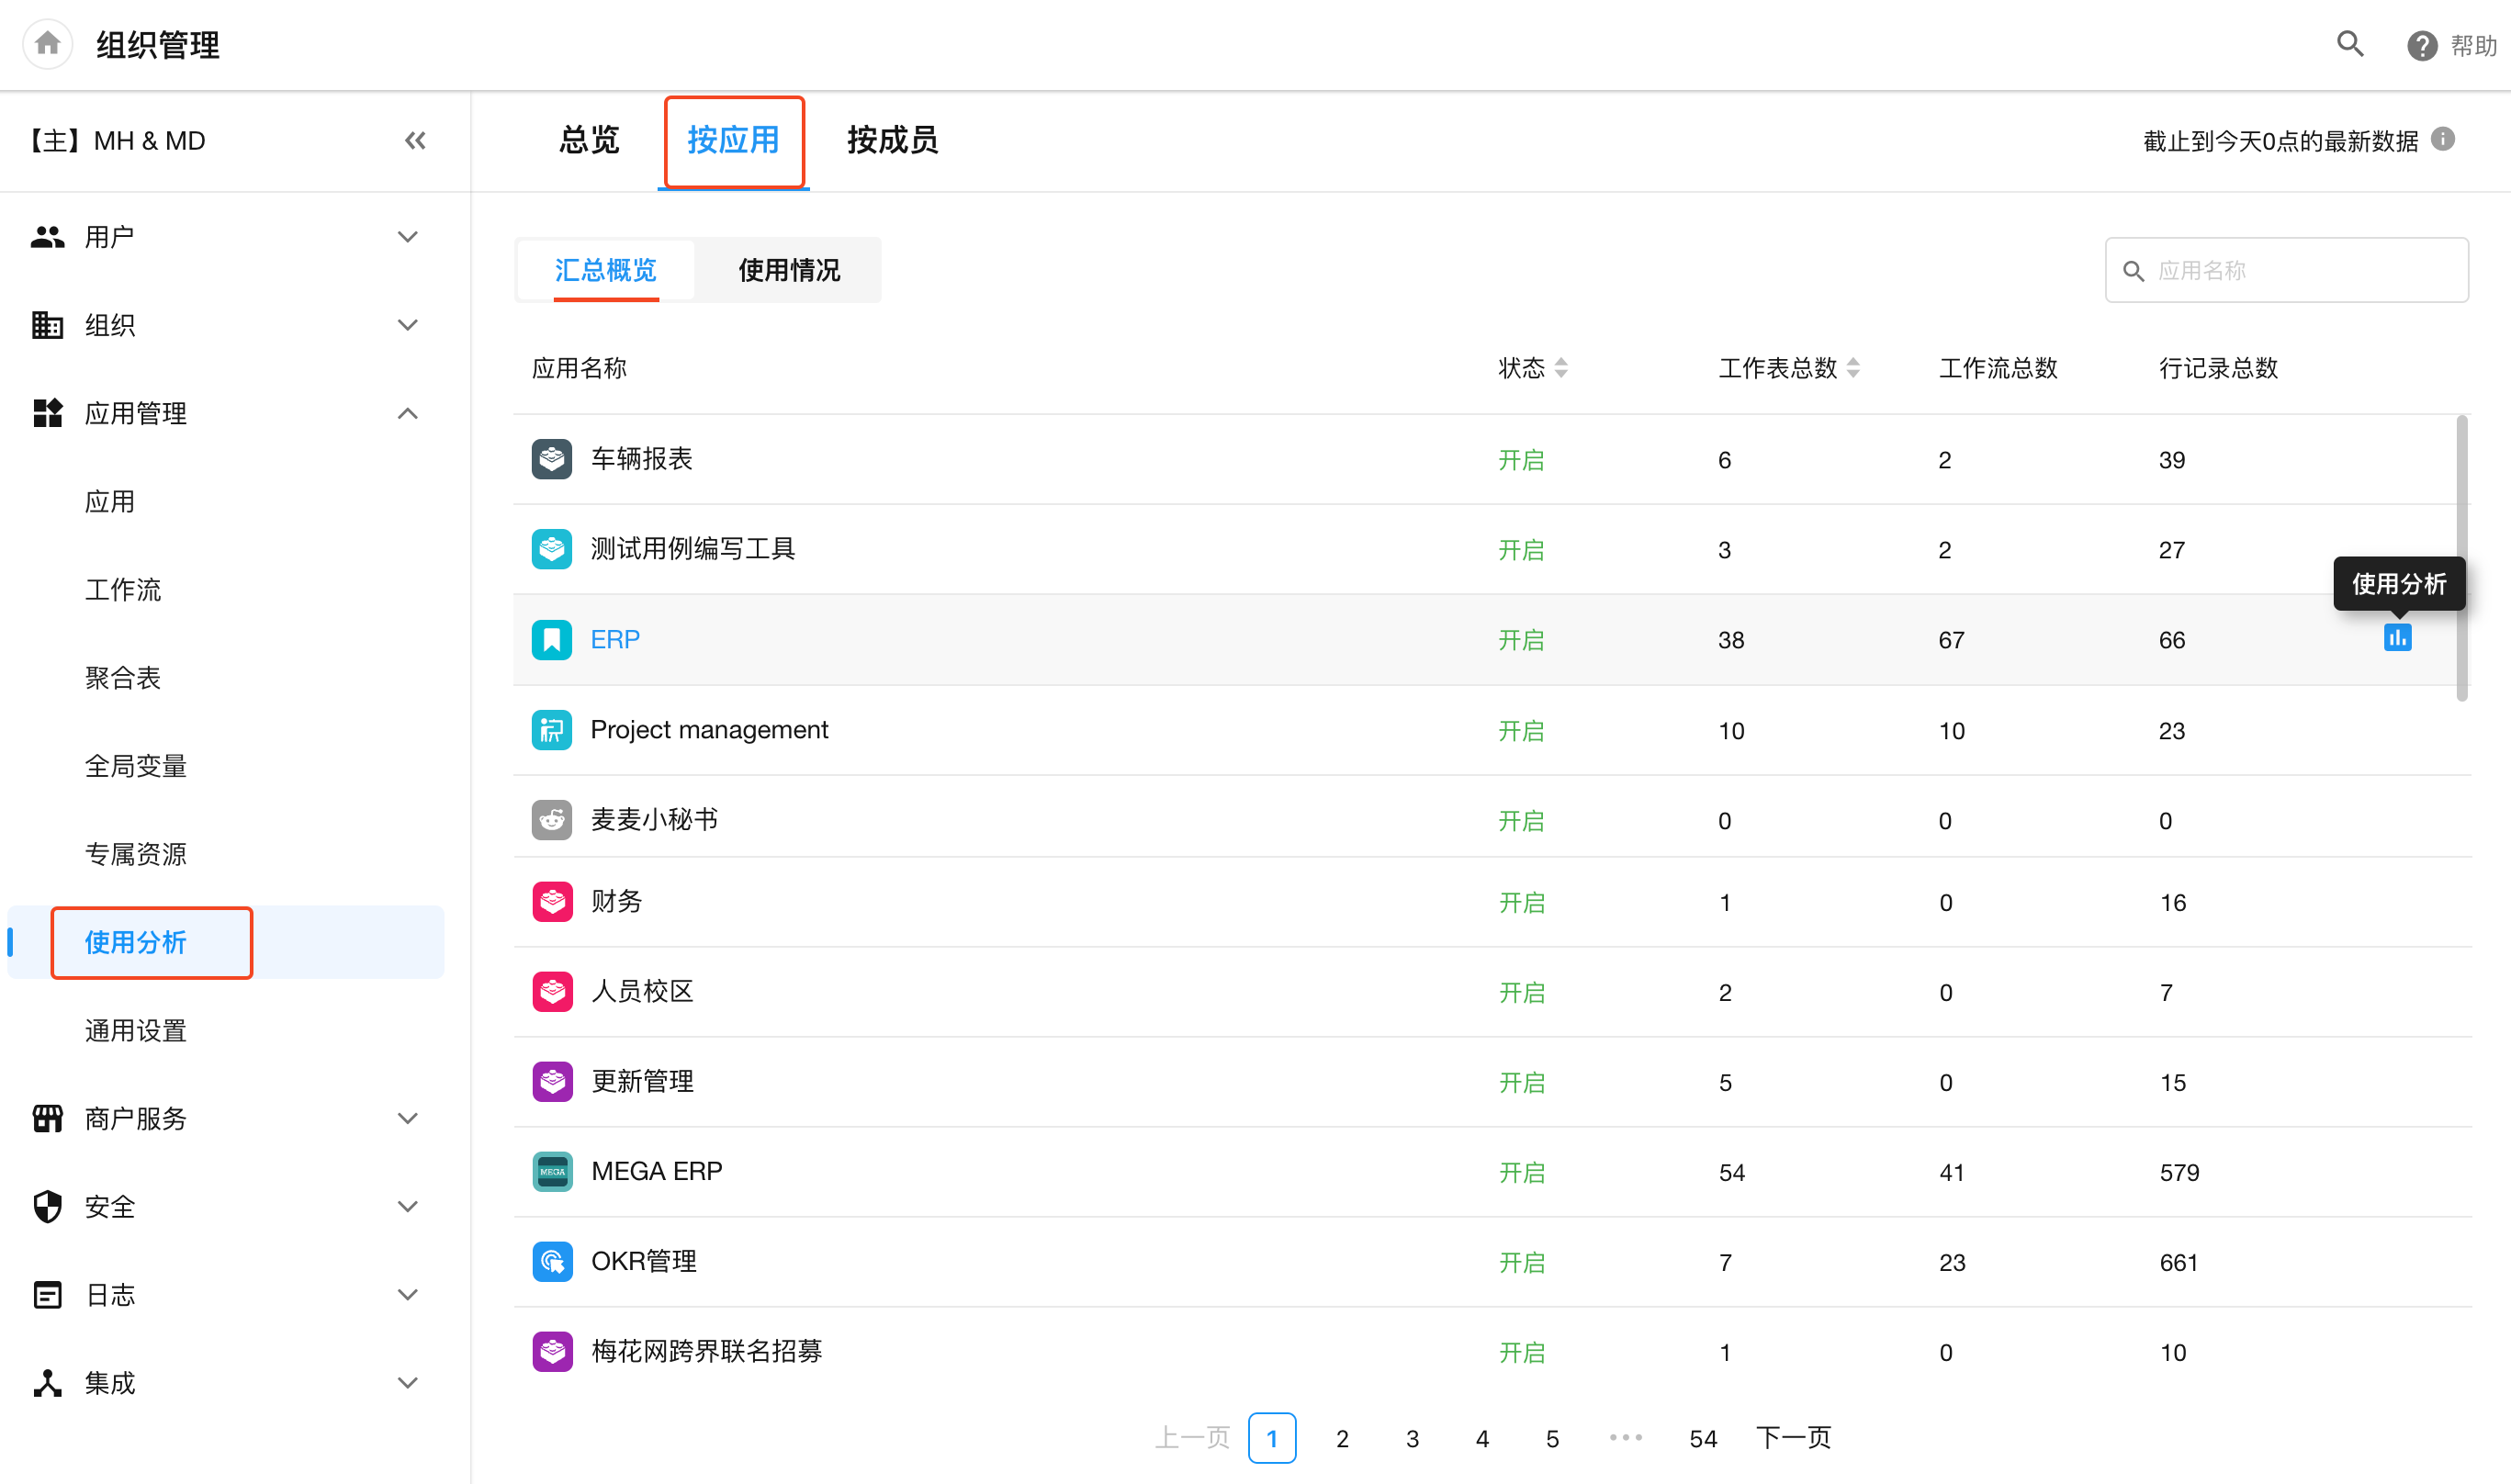Switch to the 使用情况 sub-tab
The image size is (2511, 1484).
click(789, 270)
